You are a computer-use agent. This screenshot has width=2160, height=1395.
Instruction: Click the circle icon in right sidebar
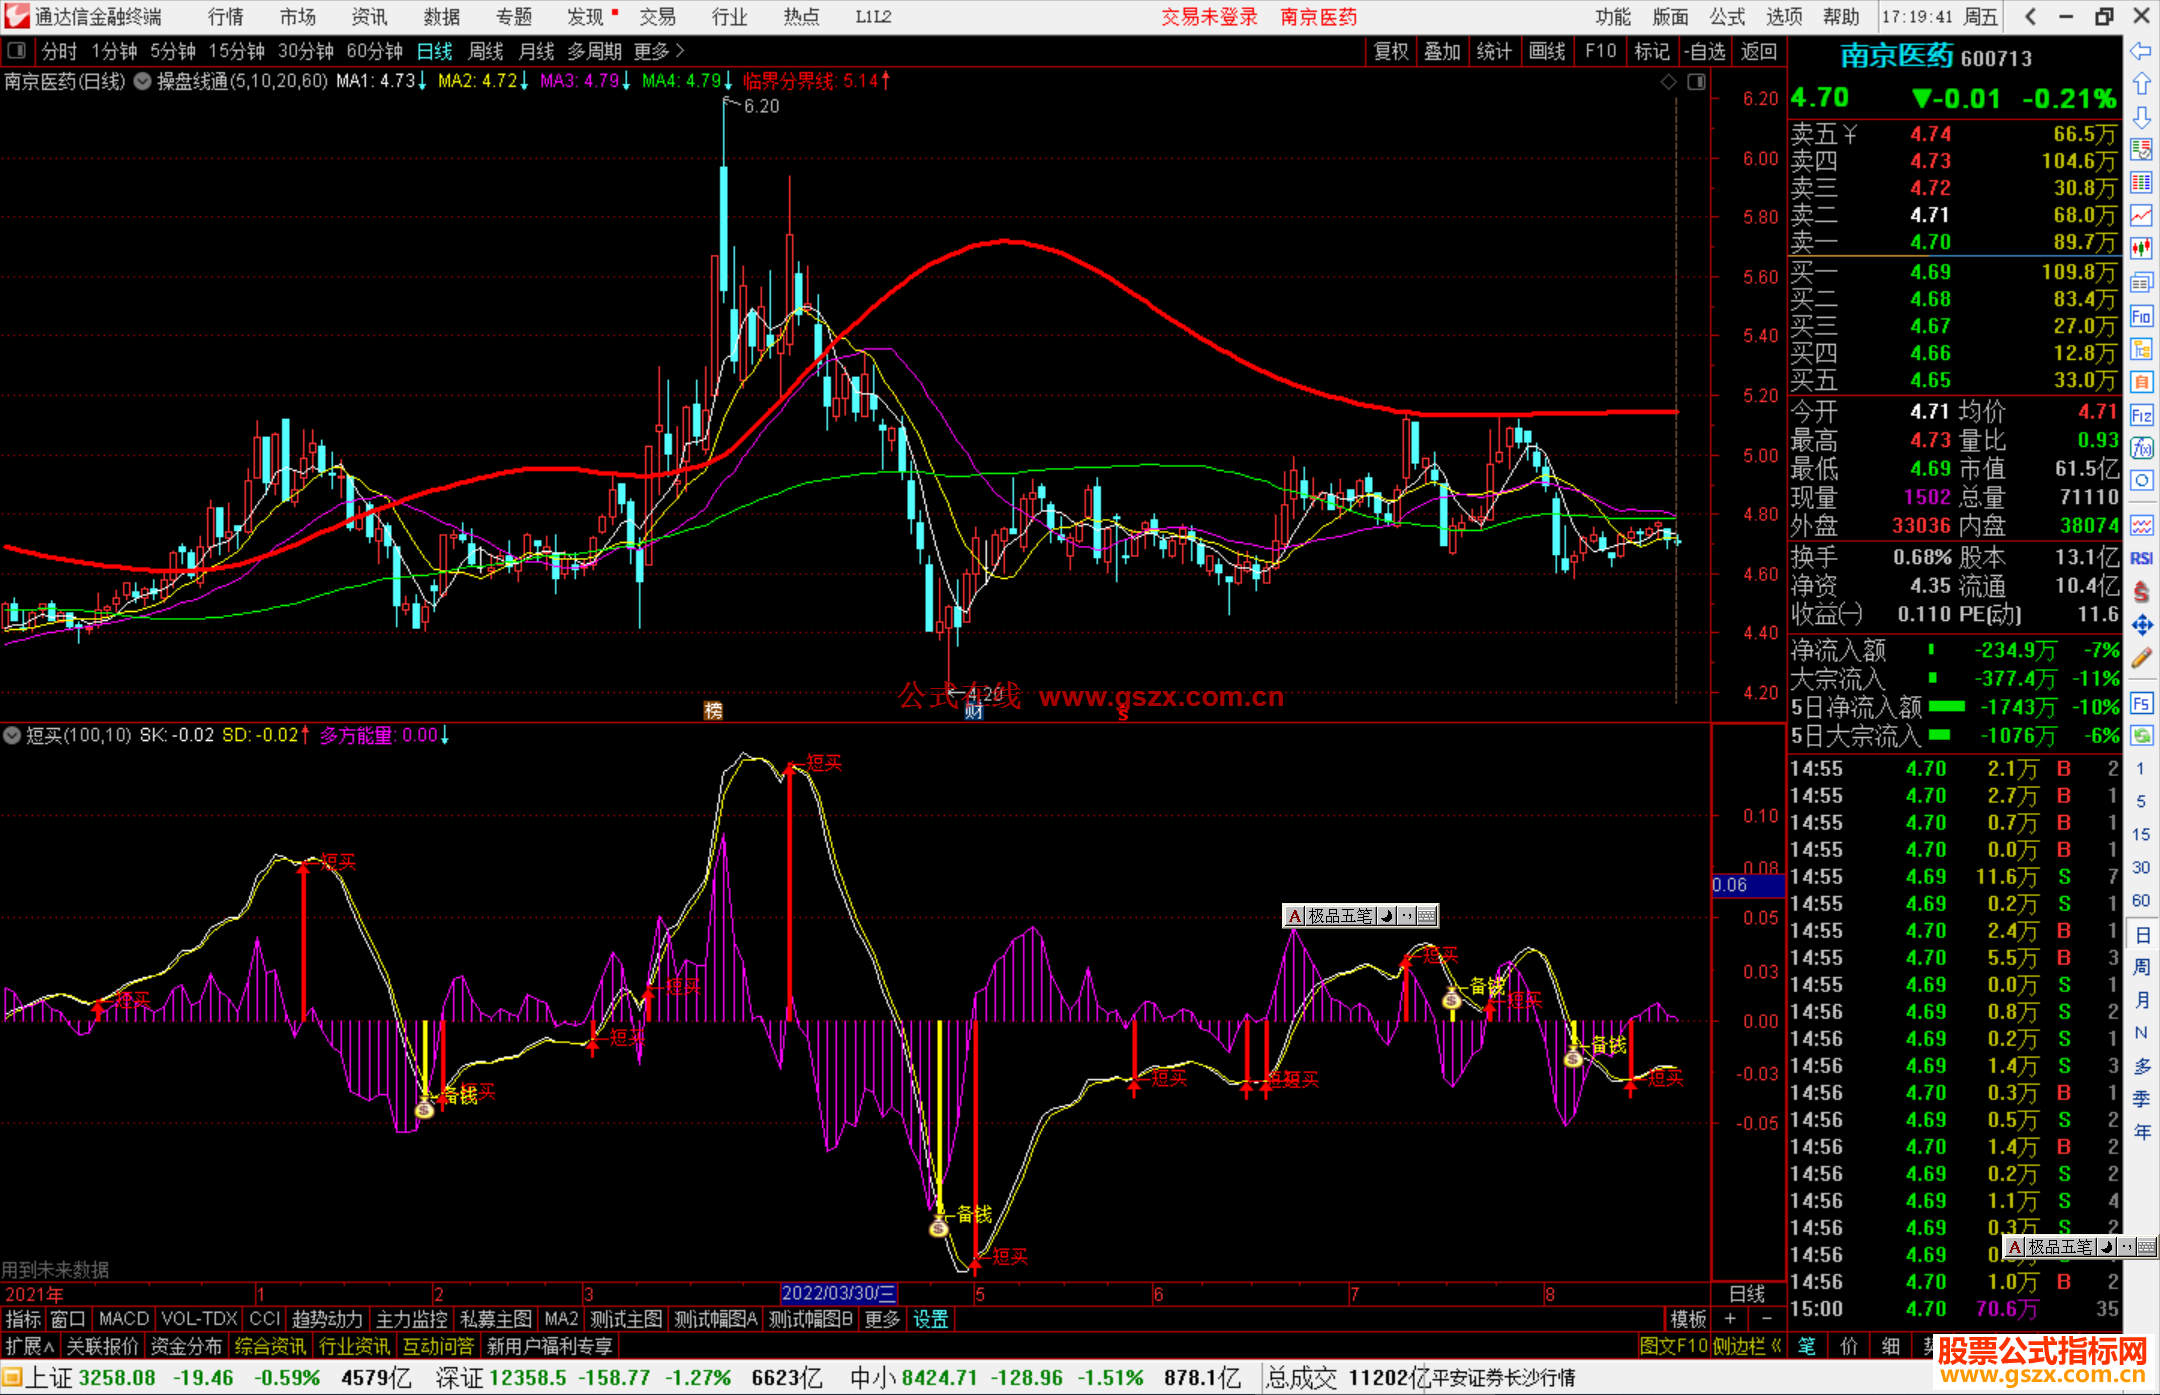[2141, 481]
